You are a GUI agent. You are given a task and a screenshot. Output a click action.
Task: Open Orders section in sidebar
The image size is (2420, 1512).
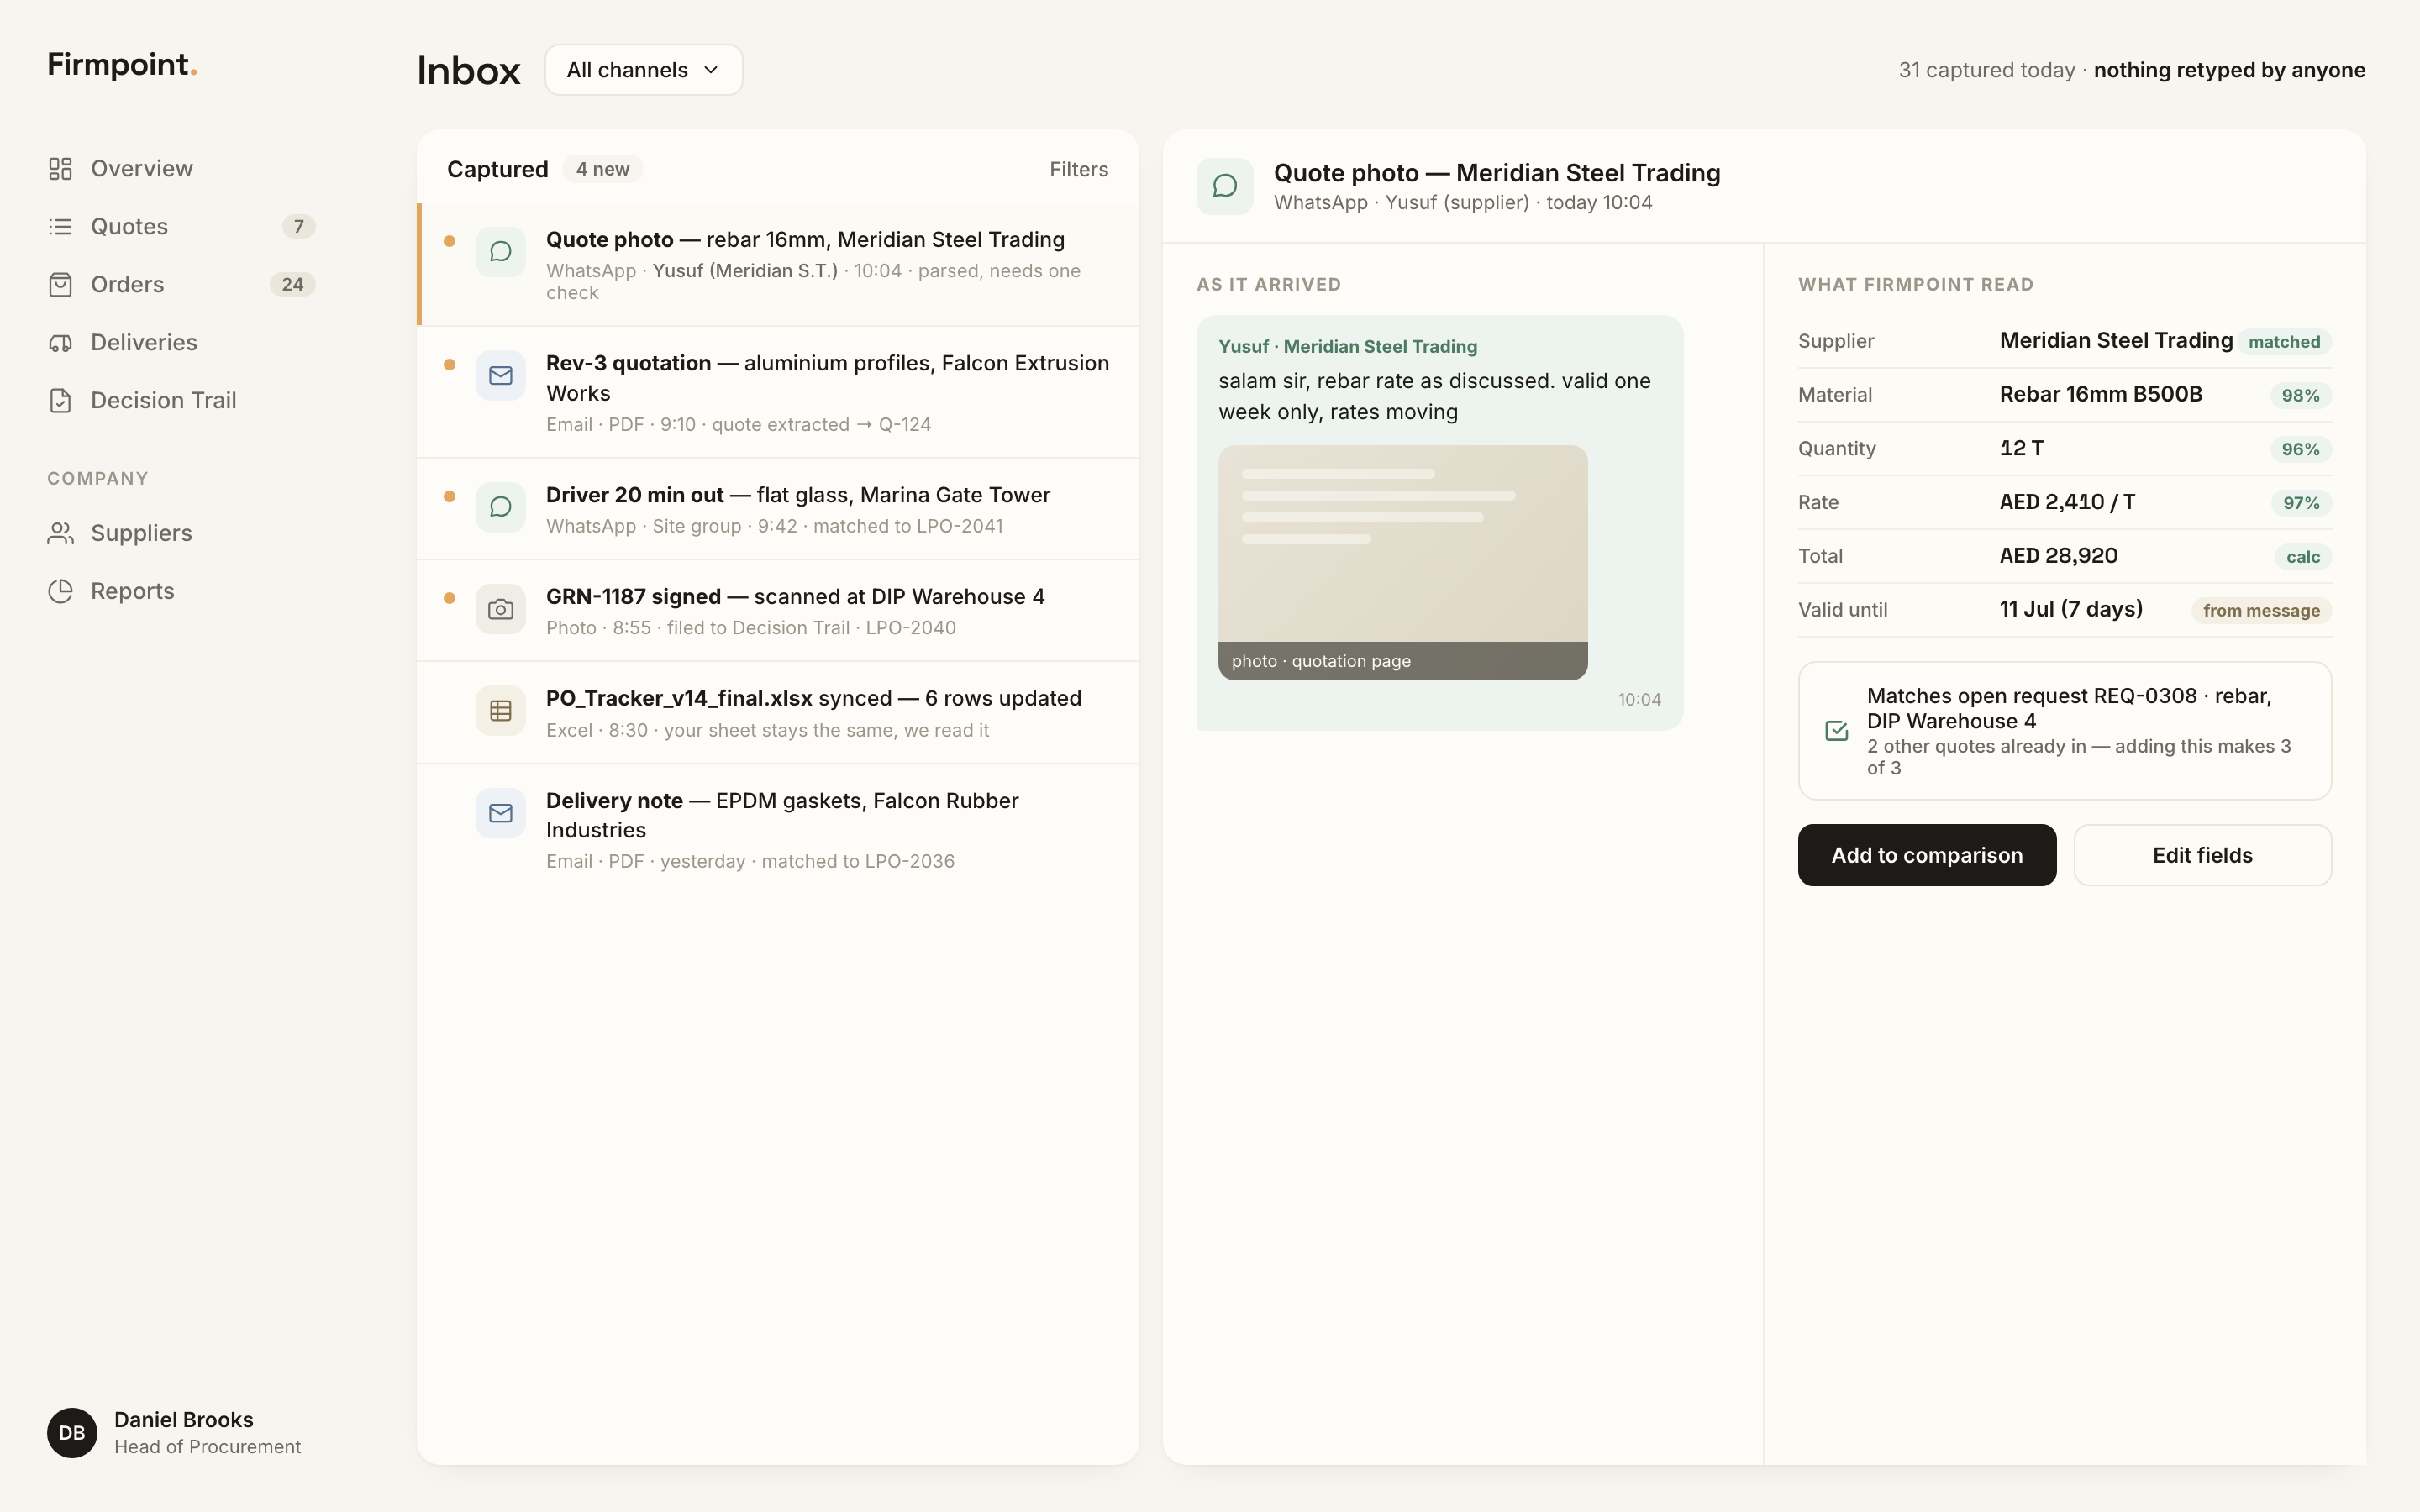[181, 284]
